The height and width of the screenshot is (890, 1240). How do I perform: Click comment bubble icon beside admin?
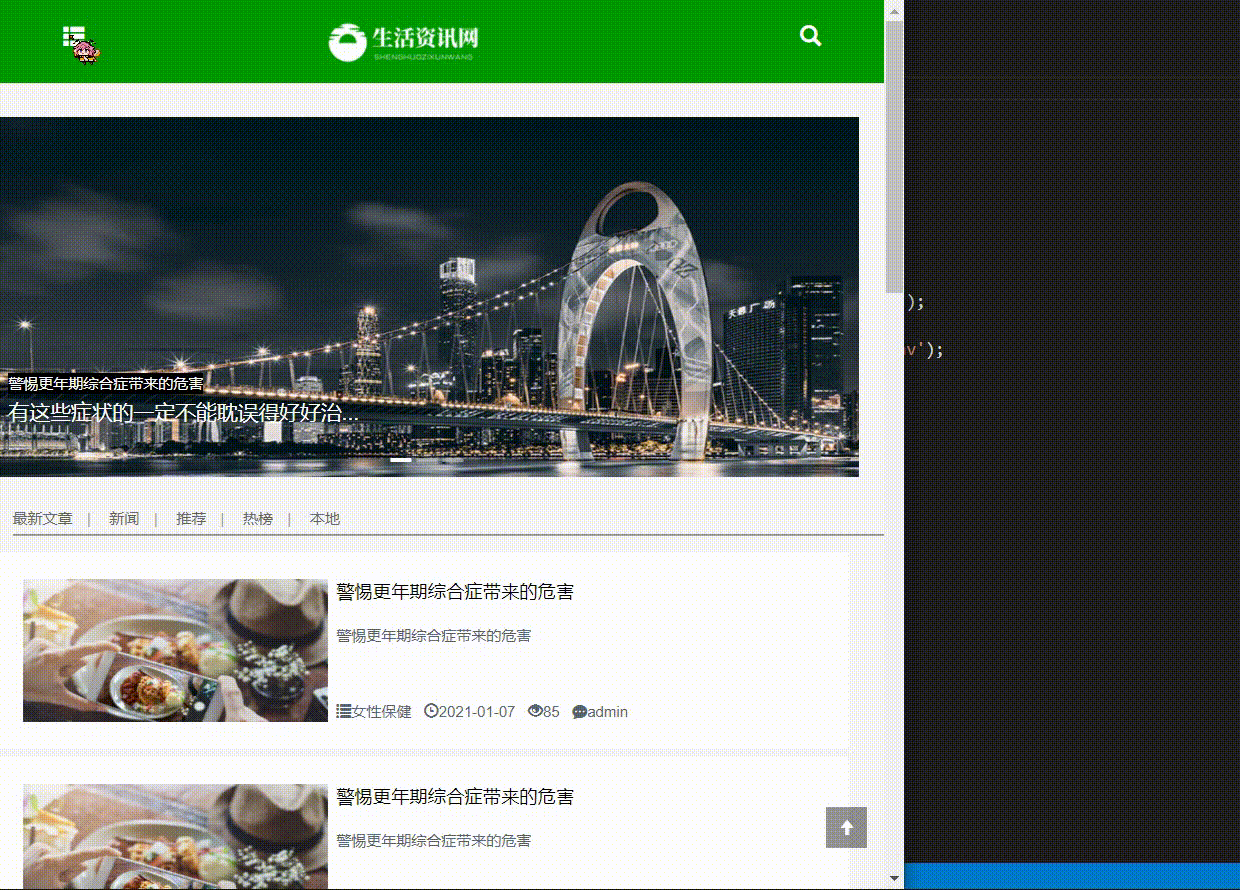pyautogui.click(x=579, y=712)
